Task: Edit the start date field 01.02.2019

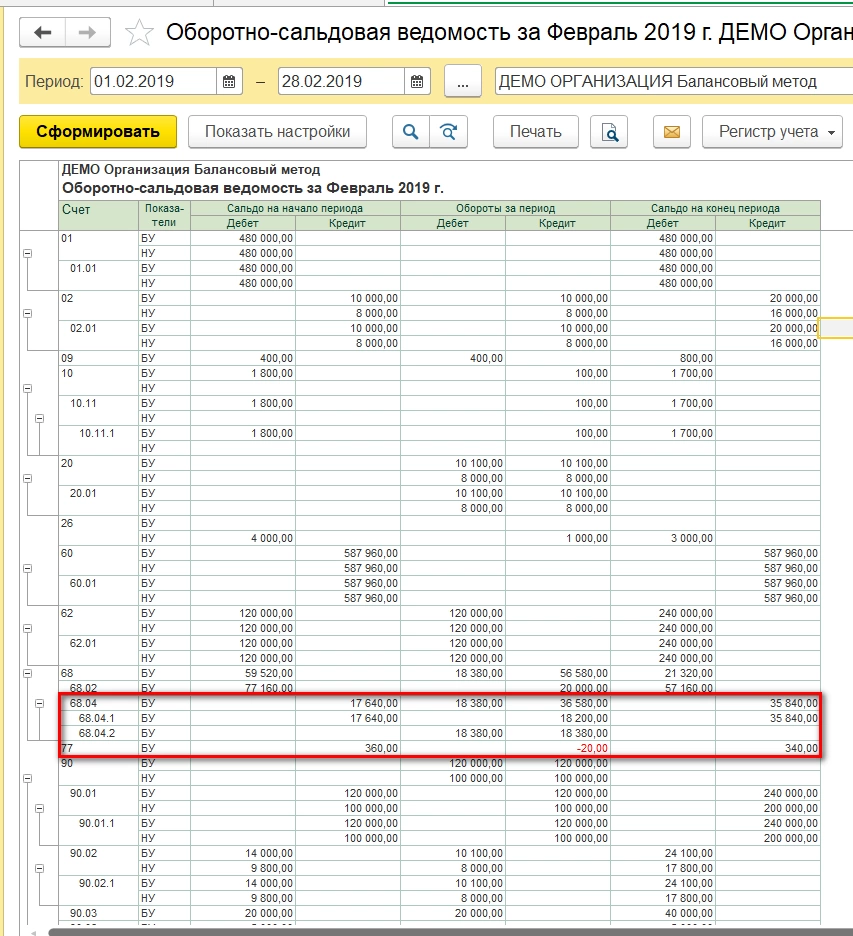Action: point(153,82)
